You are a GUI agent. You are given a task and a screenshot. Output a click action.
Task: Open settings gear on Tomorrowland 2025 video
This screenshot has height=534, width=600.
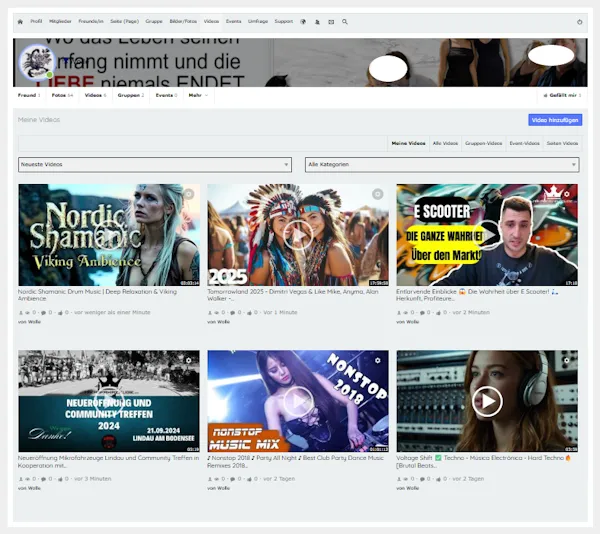click(377, 194)
